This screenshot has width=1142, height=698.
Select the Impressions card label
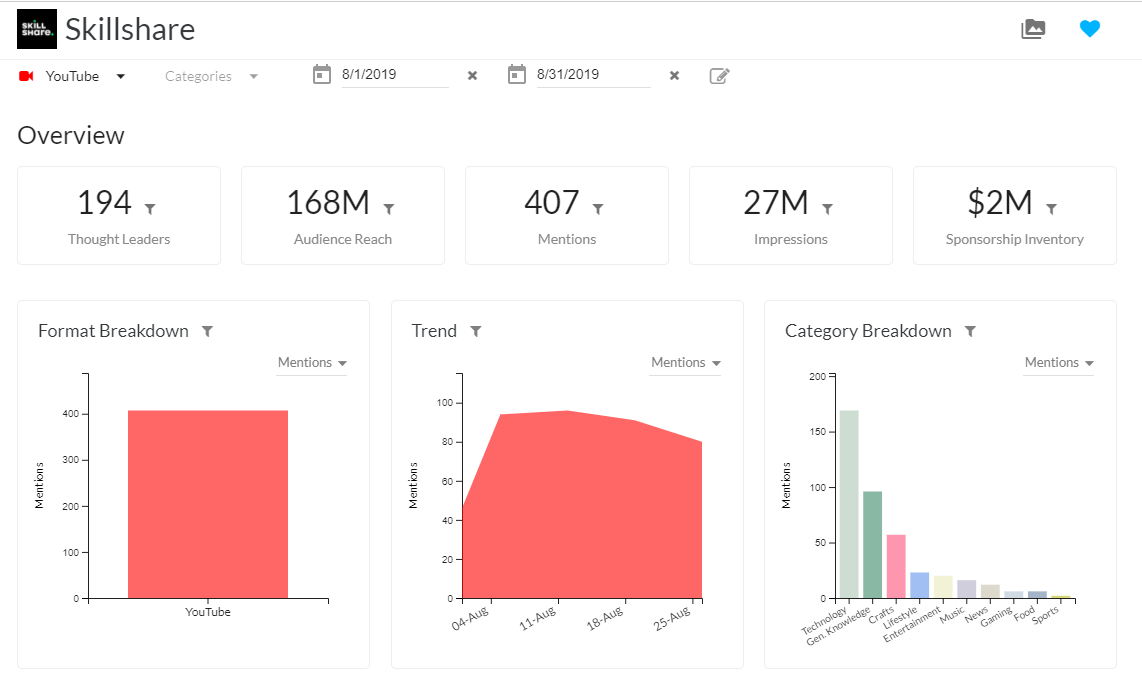[x=791, y=239]
